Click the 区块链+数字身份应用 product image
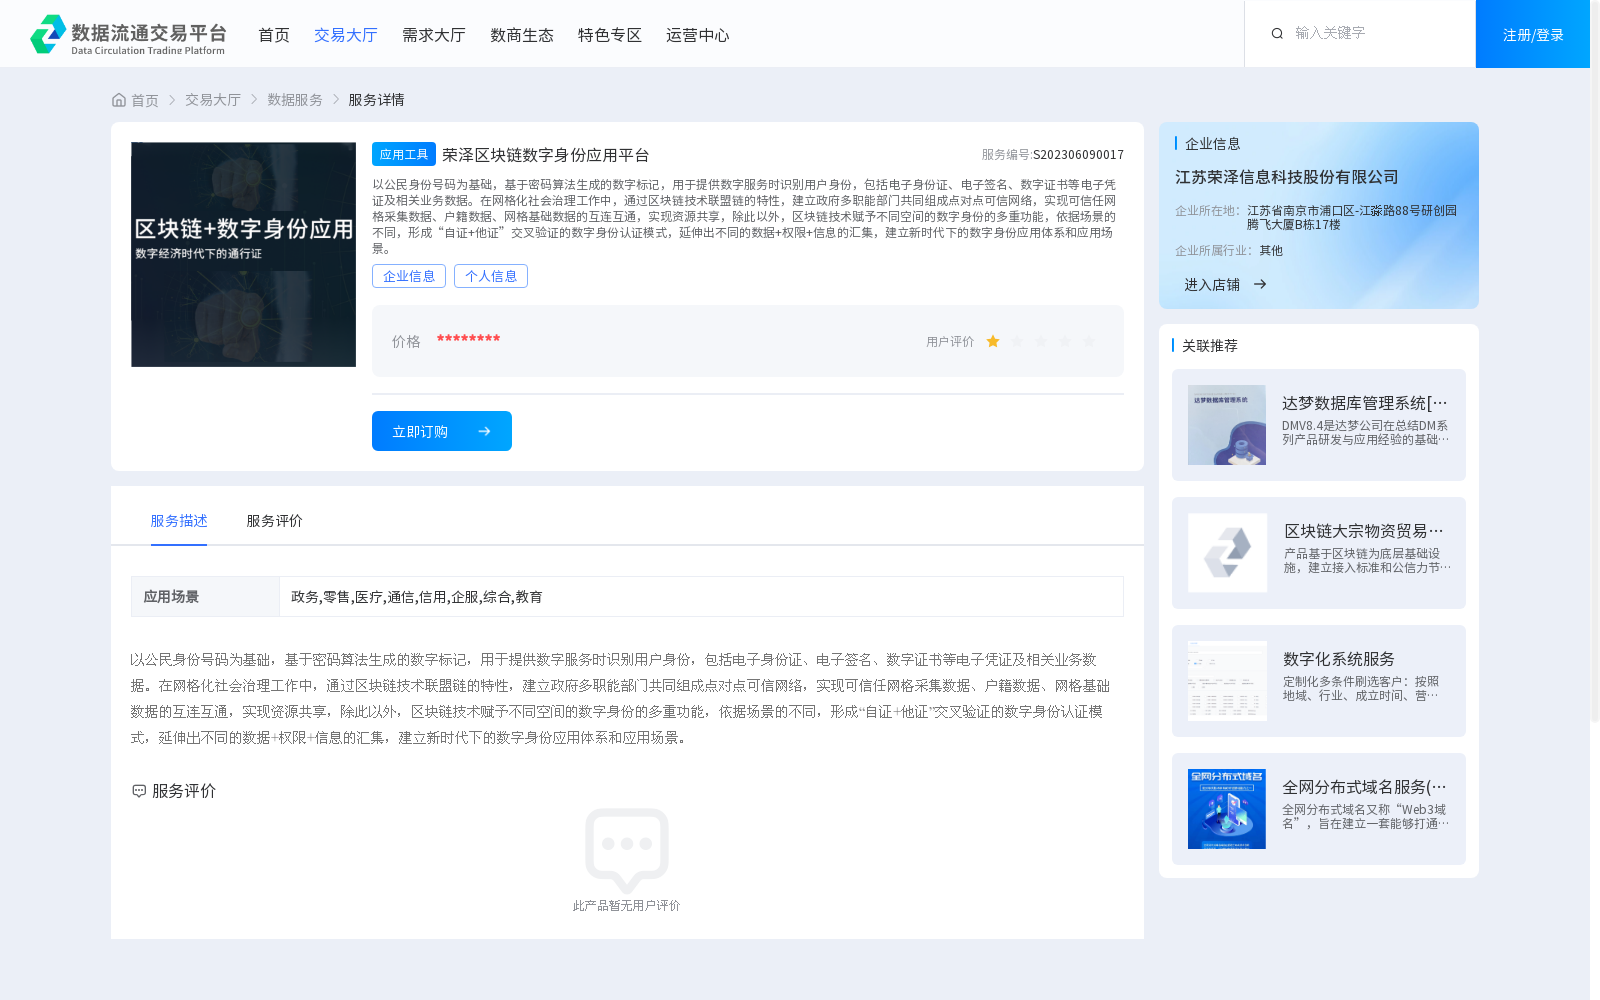 coord(243,254)
